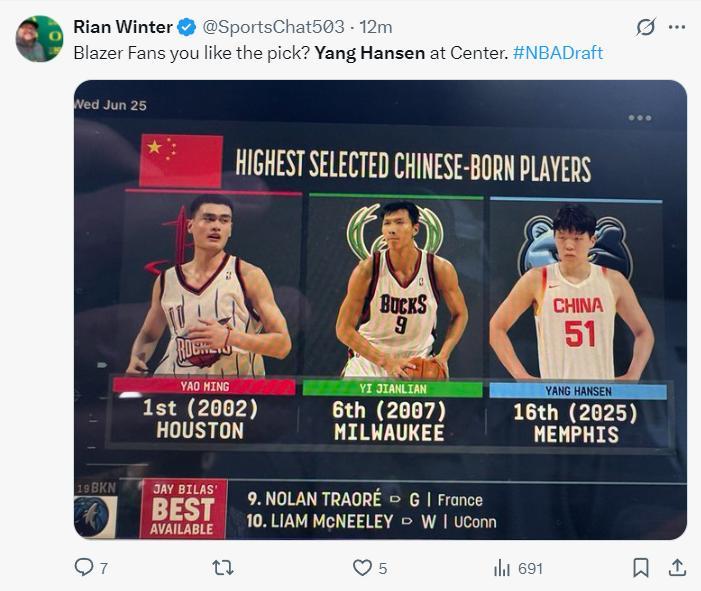
Task: Open the #NBADraft hashtag
Action: [x=558, y=52]
